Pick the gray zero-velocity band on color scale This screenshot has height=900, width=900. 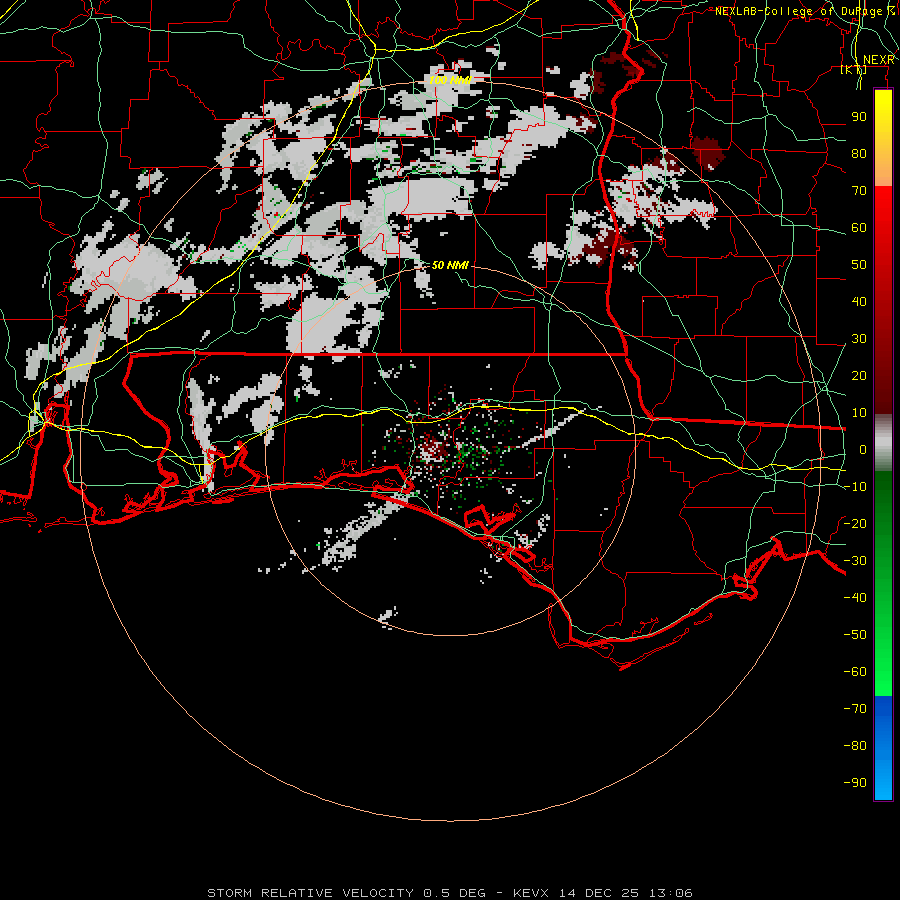[x=883, y=443]
